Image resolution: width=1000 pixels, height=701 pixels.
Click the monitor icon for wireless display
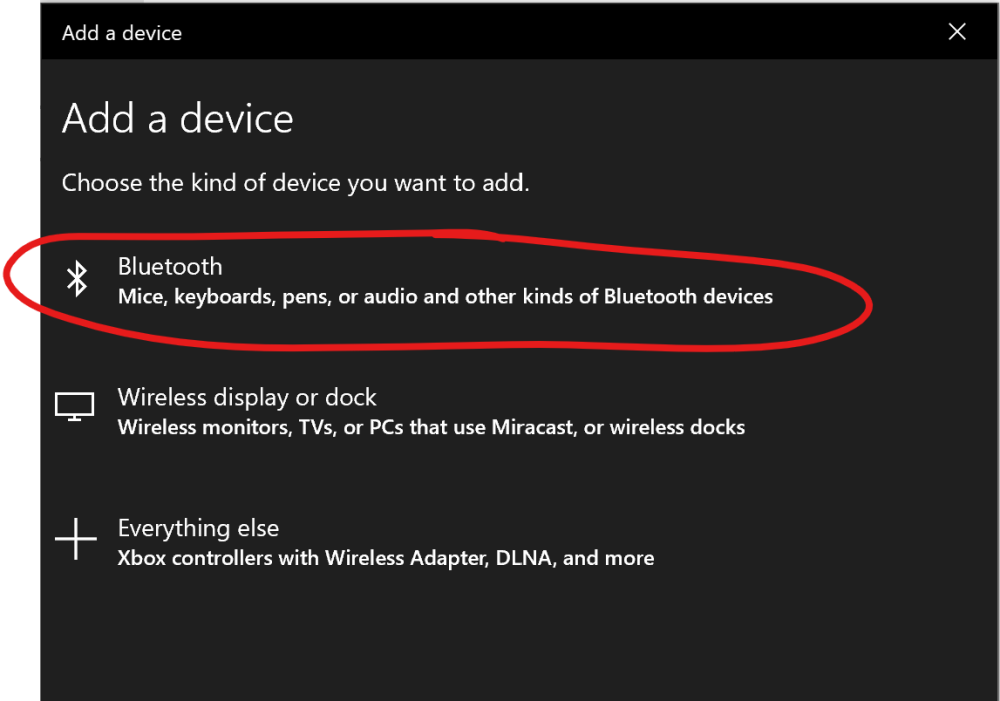click(74, 406)
